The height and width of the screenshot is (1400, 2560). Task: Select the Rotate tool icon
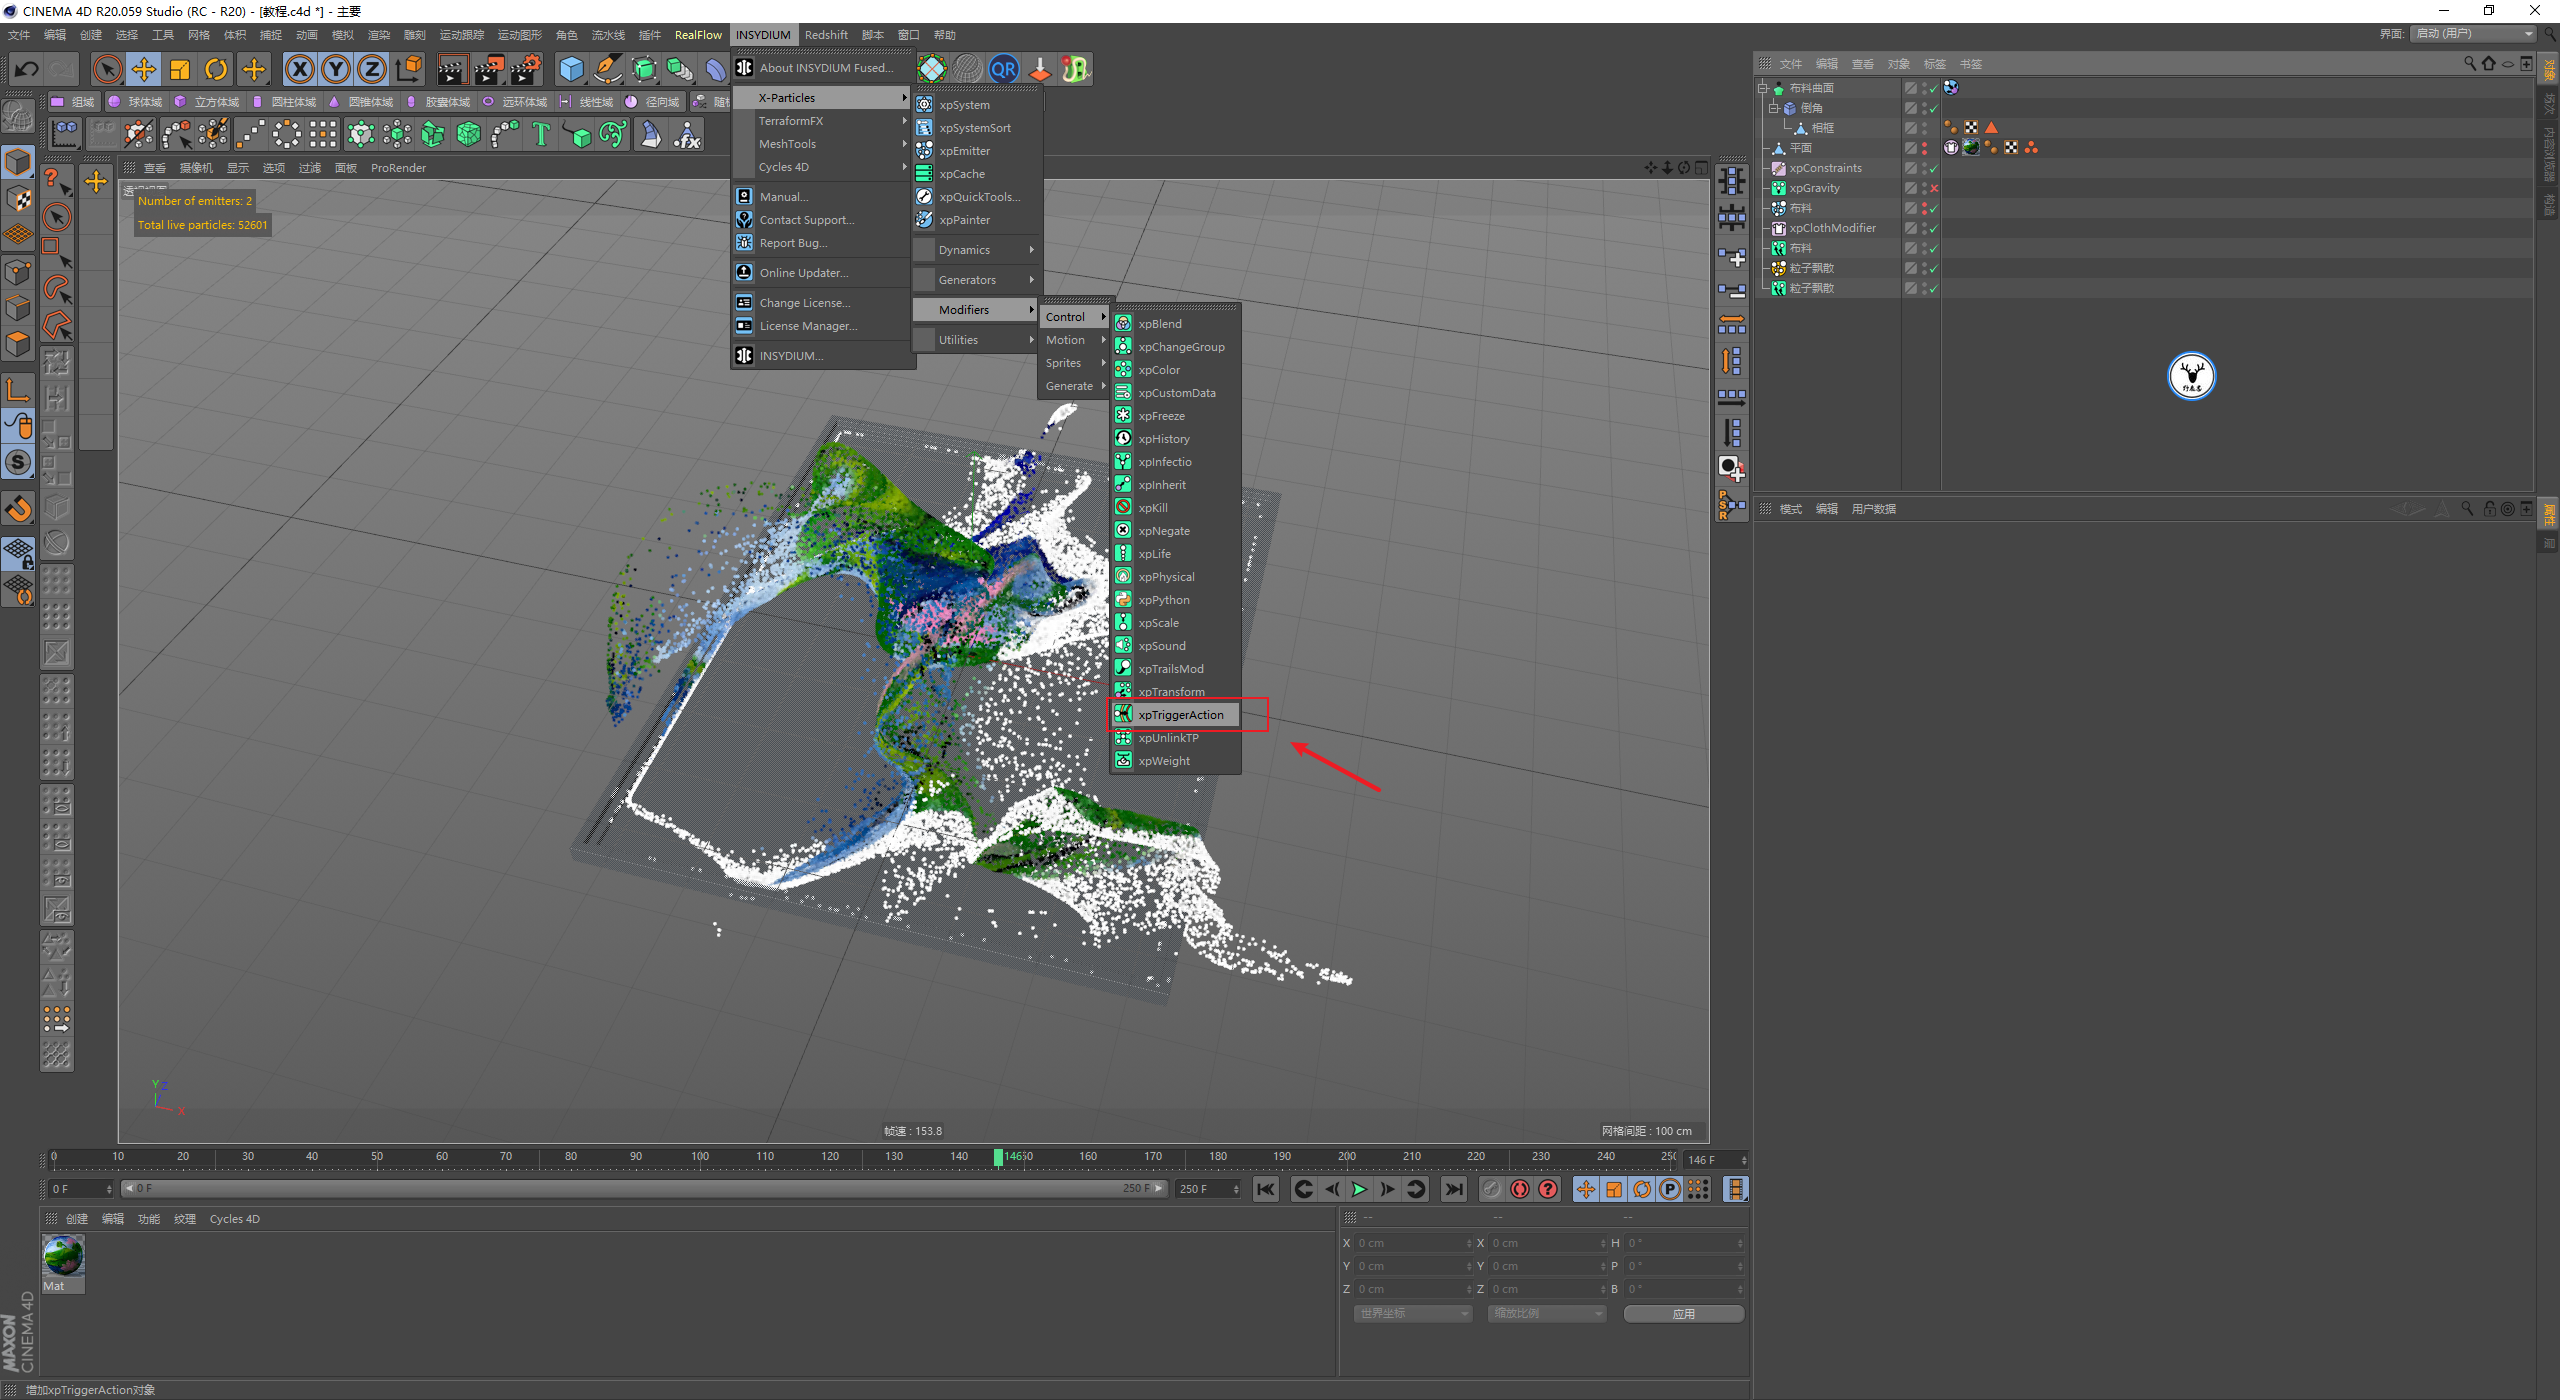click(x=216, y=69)
